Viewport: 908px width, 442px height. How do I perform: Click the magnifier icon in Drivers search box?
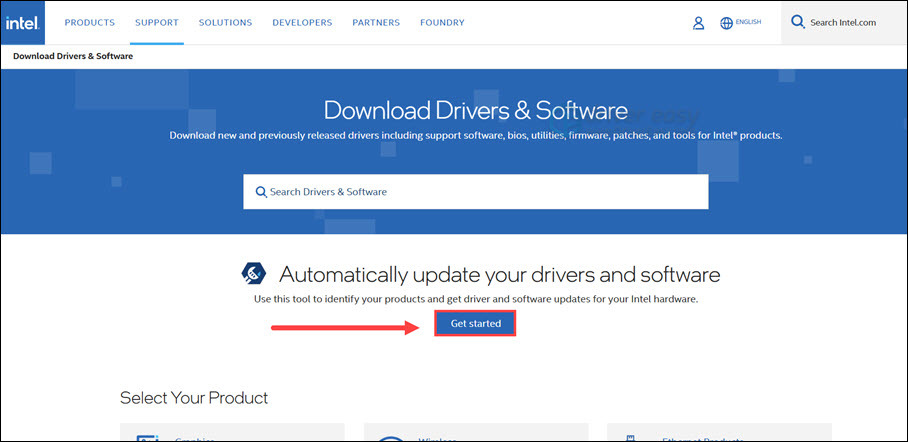pos(261,192)
